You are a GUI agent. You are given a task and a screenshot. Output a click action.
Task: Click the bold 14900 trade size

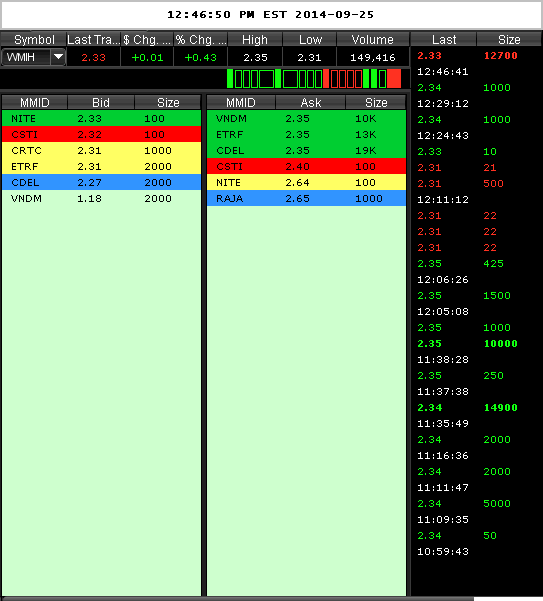pyautogui.click(x=500, y=407)
